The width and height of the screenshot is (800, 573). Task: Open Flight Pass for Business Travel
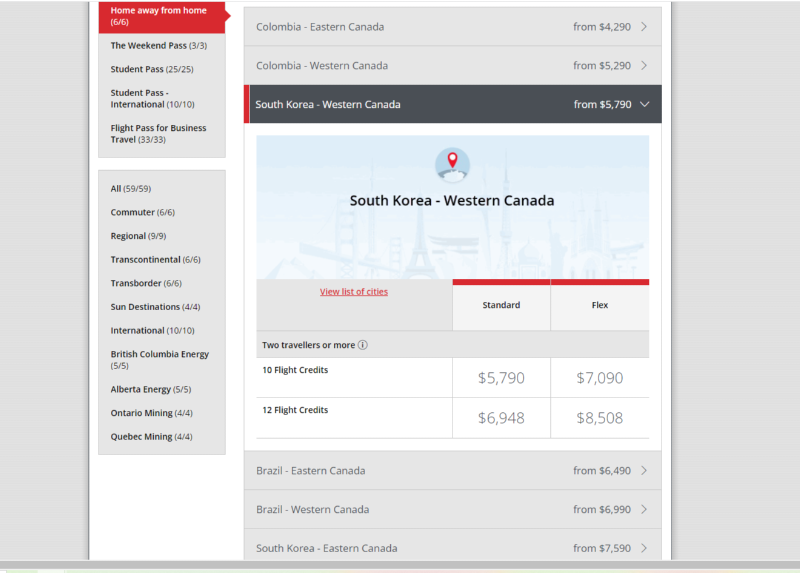pos(158,134)
